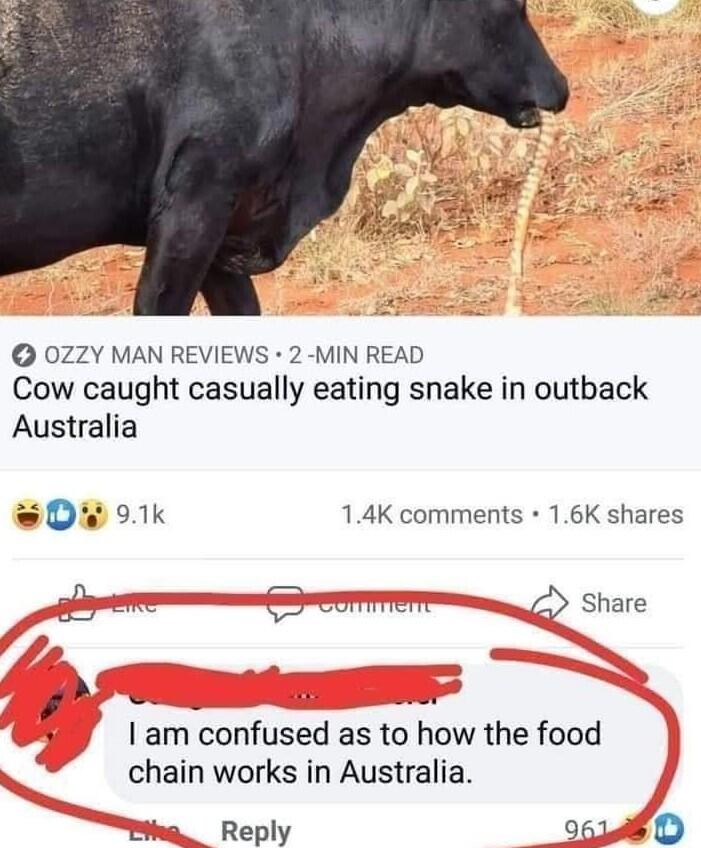Screen dimensions: 701x848
Task: Reply to the food chain comment
Action: tap(256, 831)
